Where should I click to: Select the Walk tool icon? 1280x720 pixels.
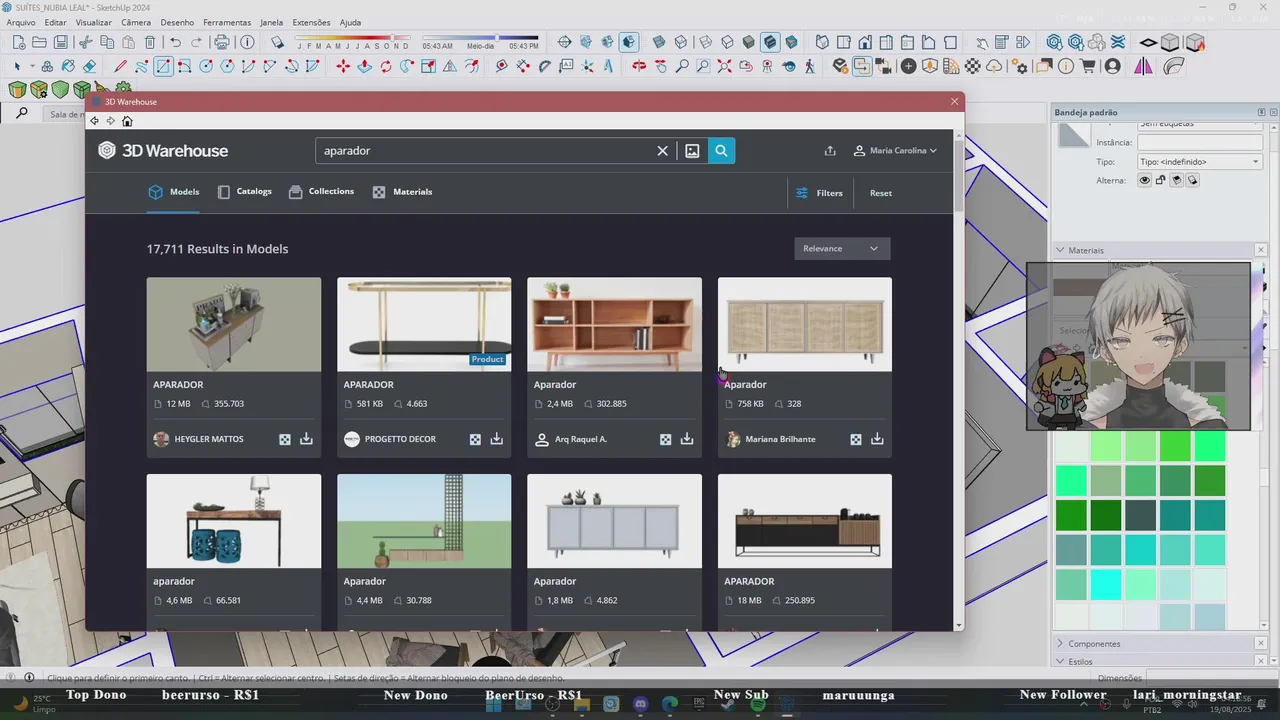pyautogui.click(x=810, y=66)
